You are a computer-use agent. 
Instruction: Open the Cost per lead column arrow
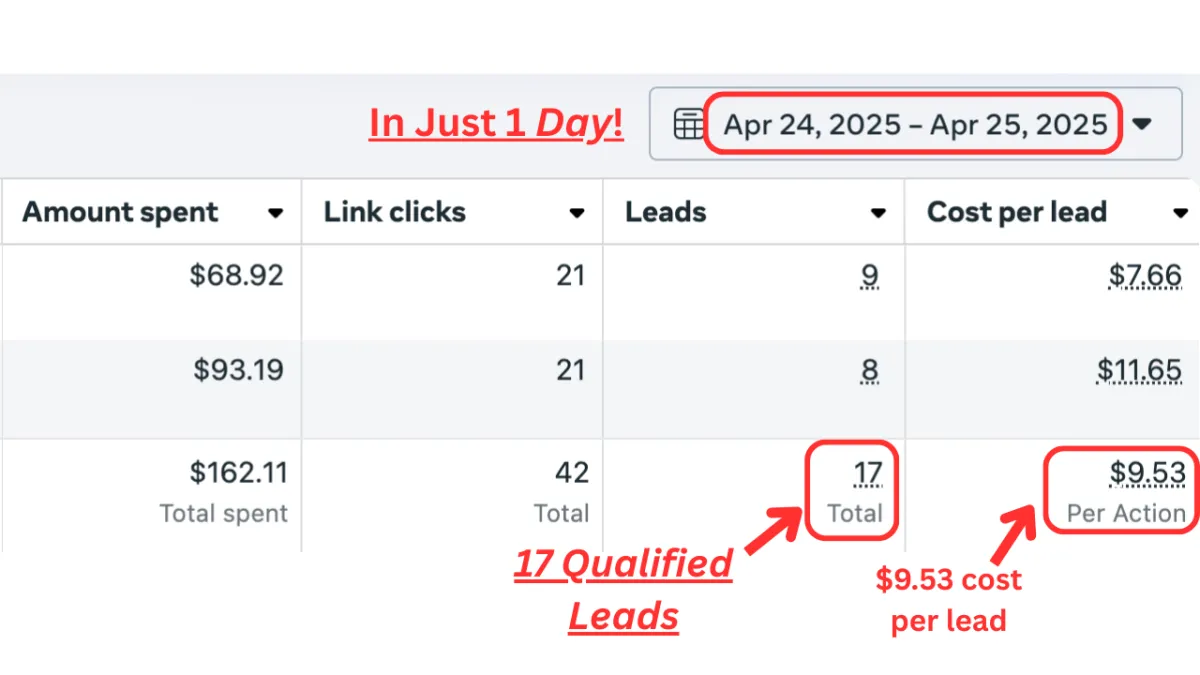point(1180,213)
